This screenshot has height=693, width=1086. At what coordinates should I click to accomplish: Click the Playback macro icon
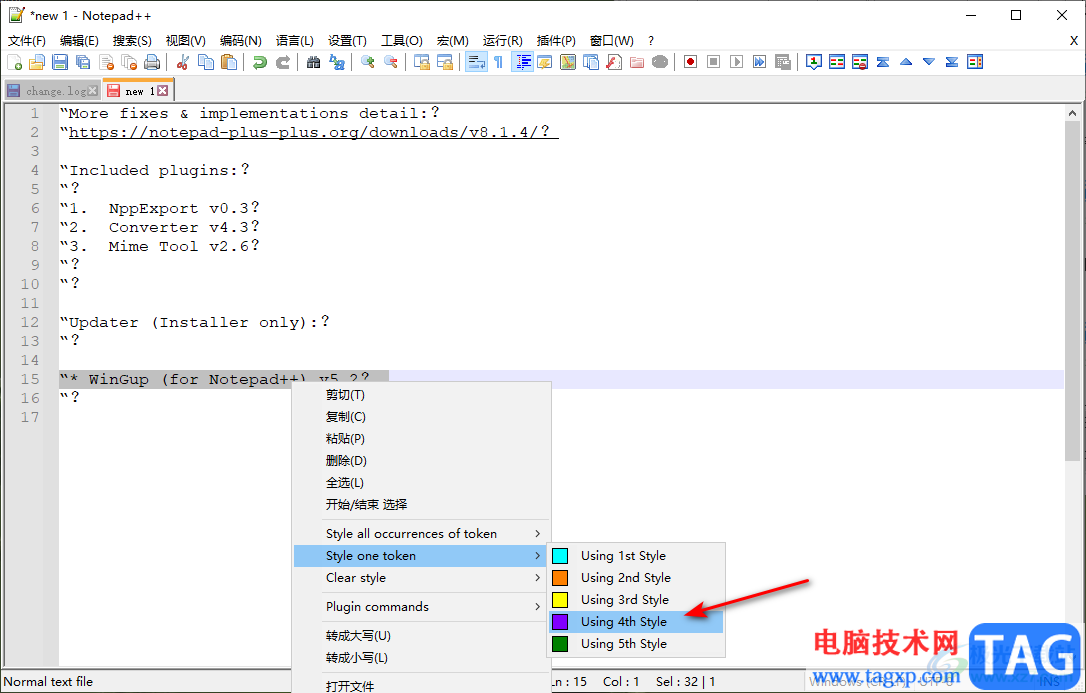pos(736,62)
